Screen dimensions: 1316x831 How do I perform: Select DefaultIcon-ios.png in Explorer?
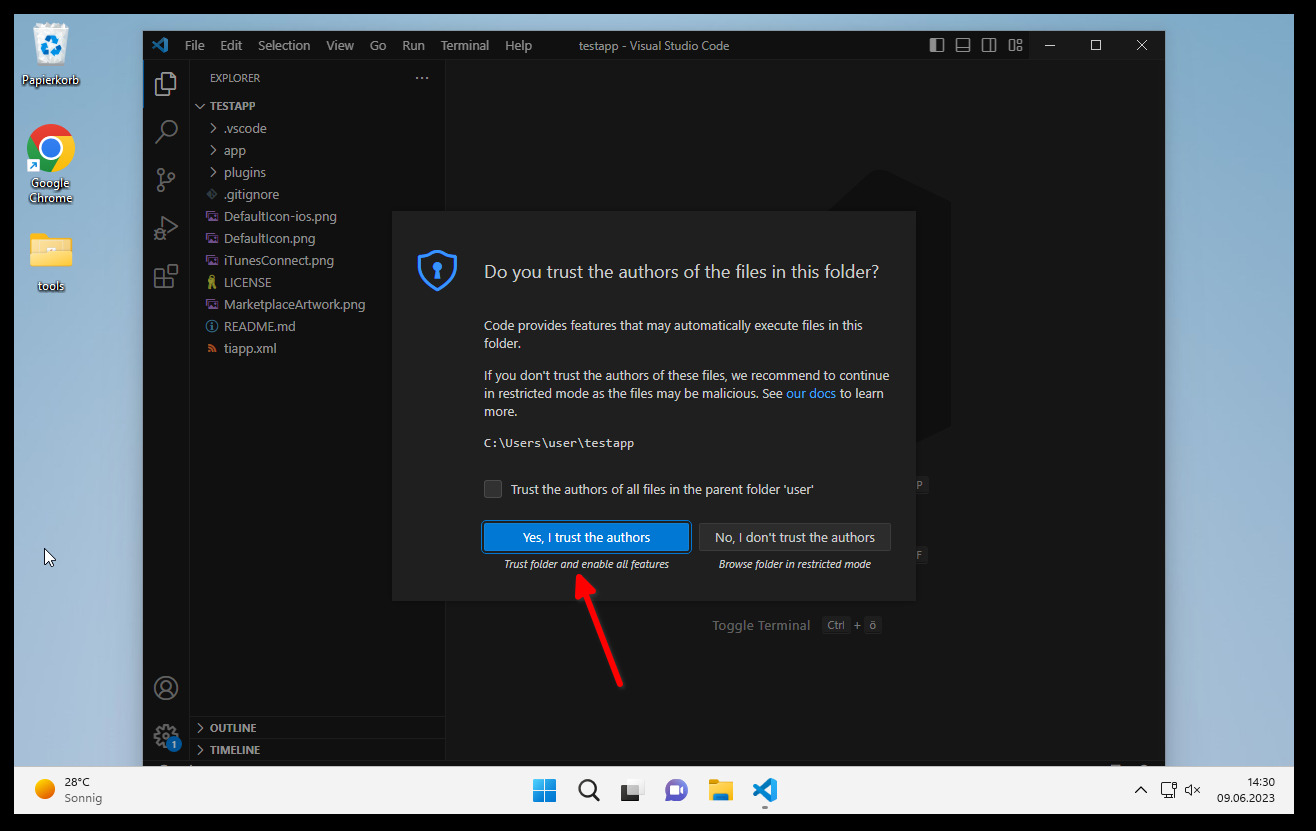coord(317,216)
